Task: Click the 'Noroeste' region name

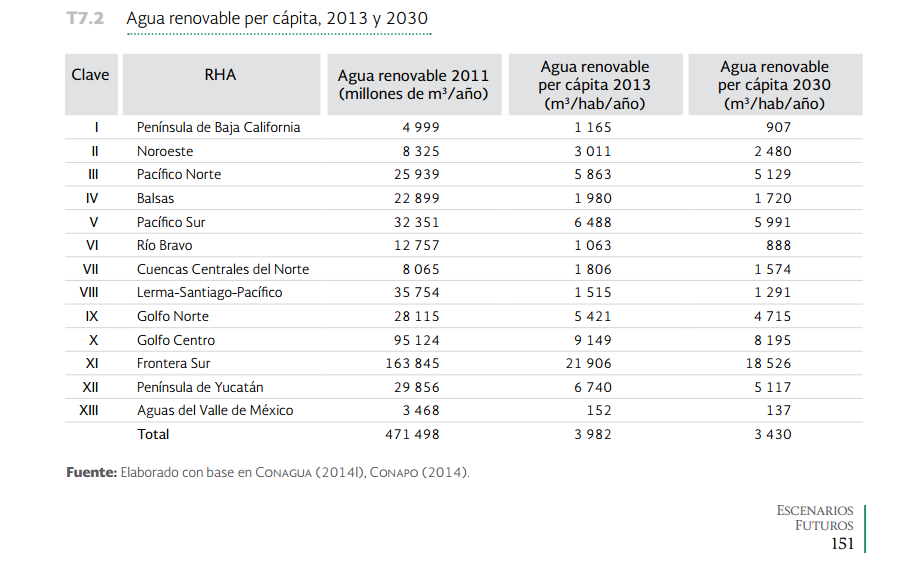Action: tap(165, 151)
